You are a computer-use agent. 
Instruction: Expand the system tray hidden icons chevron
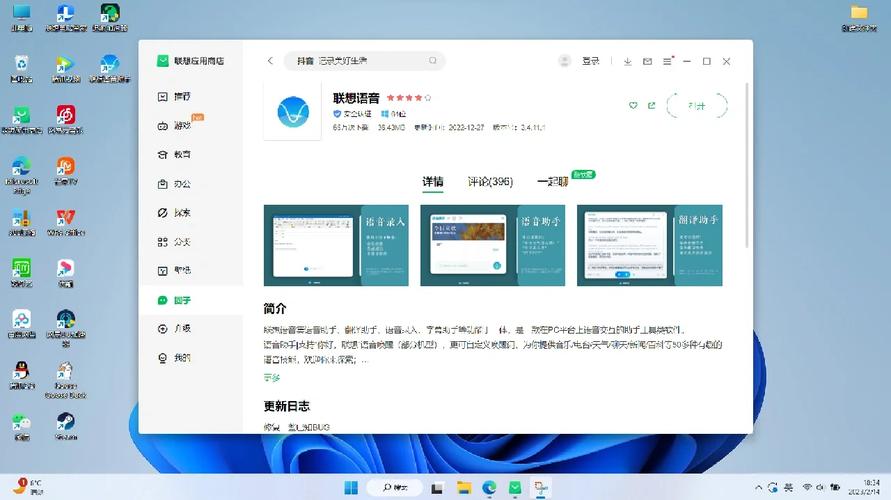(758, 488)
